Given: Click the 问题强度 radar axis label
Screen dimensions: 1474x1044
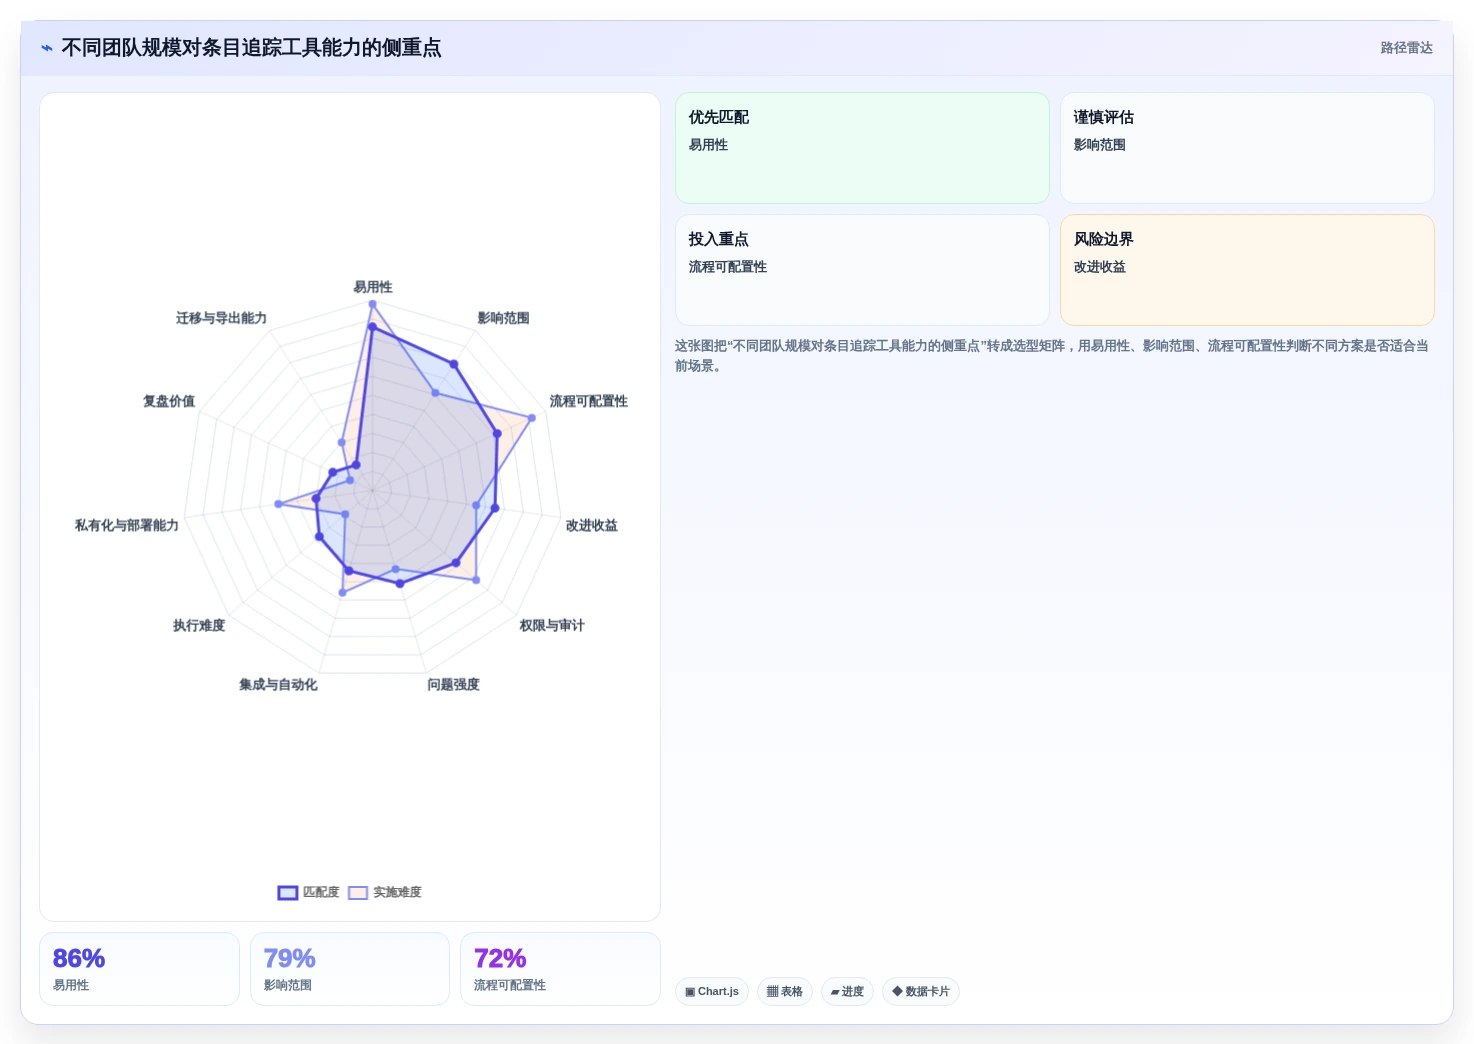Looking at the screenshot, I should (454, 685).
